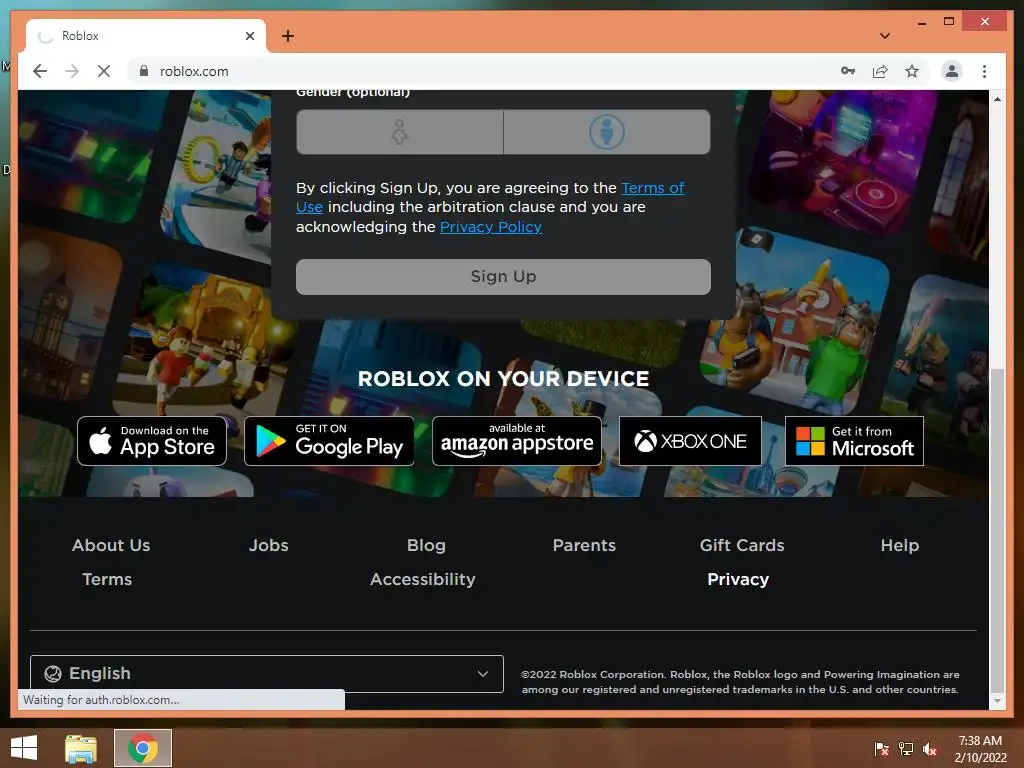Open a new tab with plus button
1024x768 pixels.
point(288,36)
